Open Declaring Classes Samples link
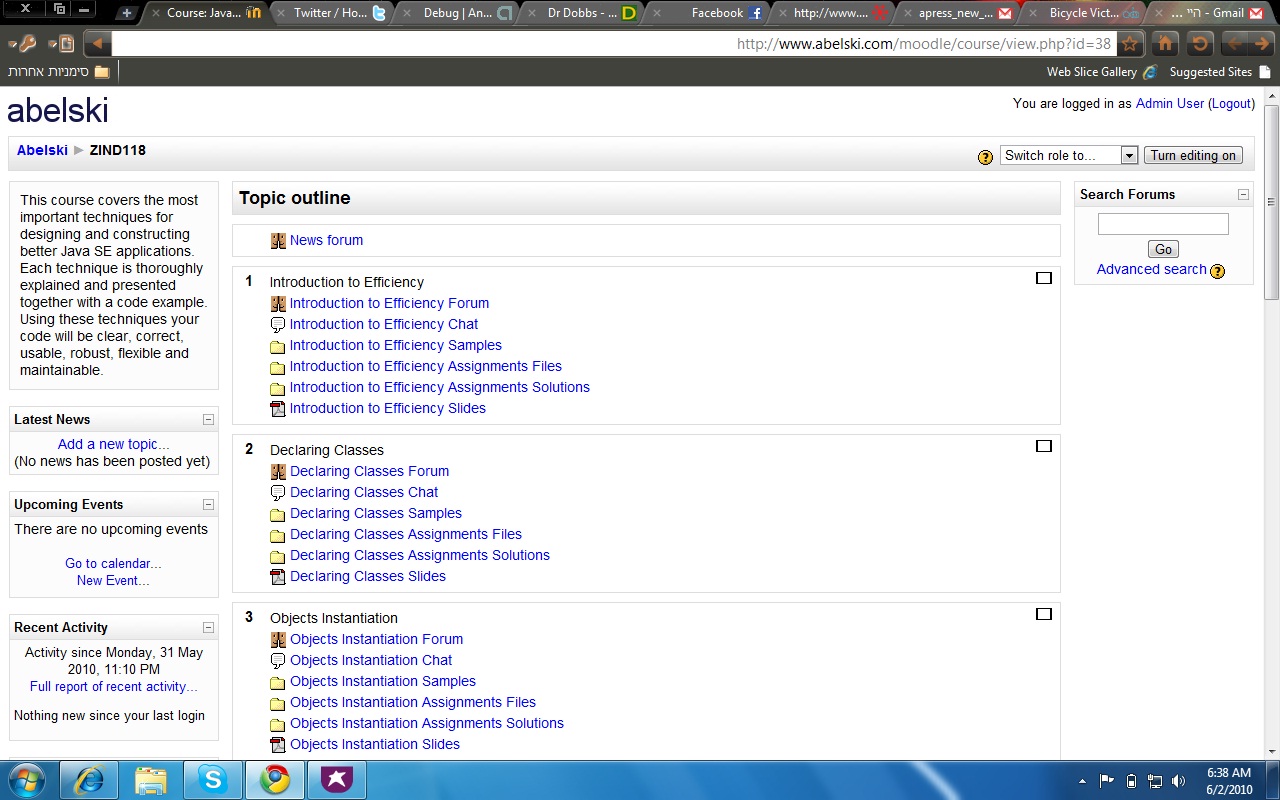1280x800 pixels. pyautogui.click(x=376, y=513)
